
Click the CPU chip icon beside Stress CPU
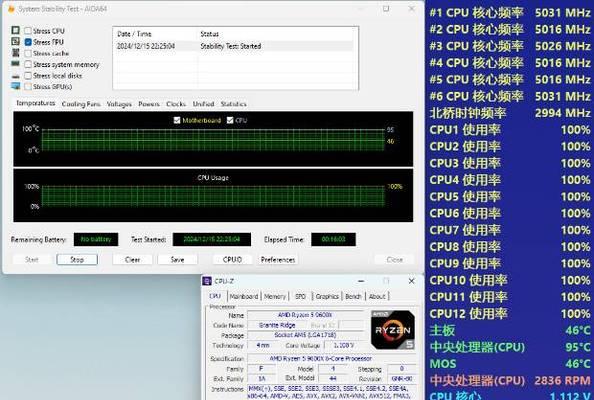(x=16, y=30)
